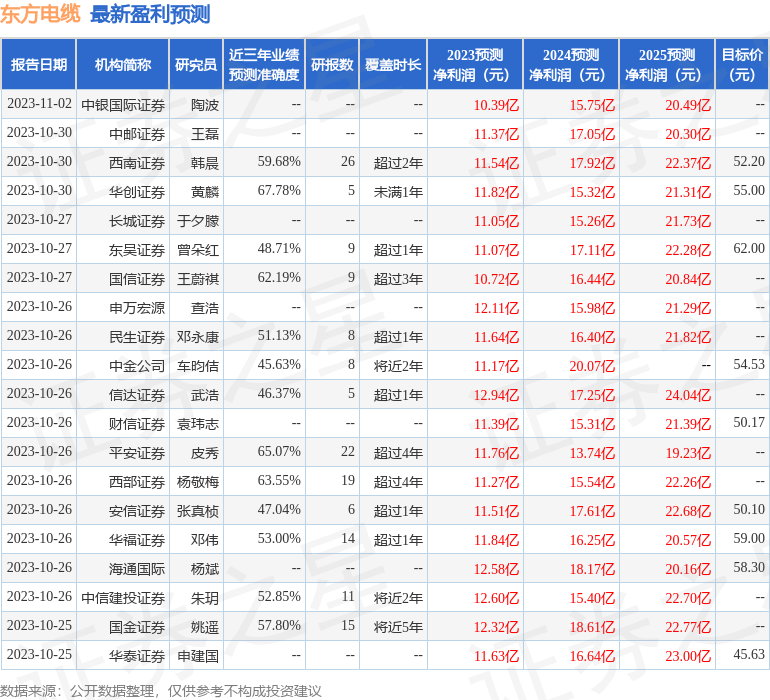Screen dimensions: 770x700
Task: Click researcher name 邓永康
Action: [x=198, y=336]
